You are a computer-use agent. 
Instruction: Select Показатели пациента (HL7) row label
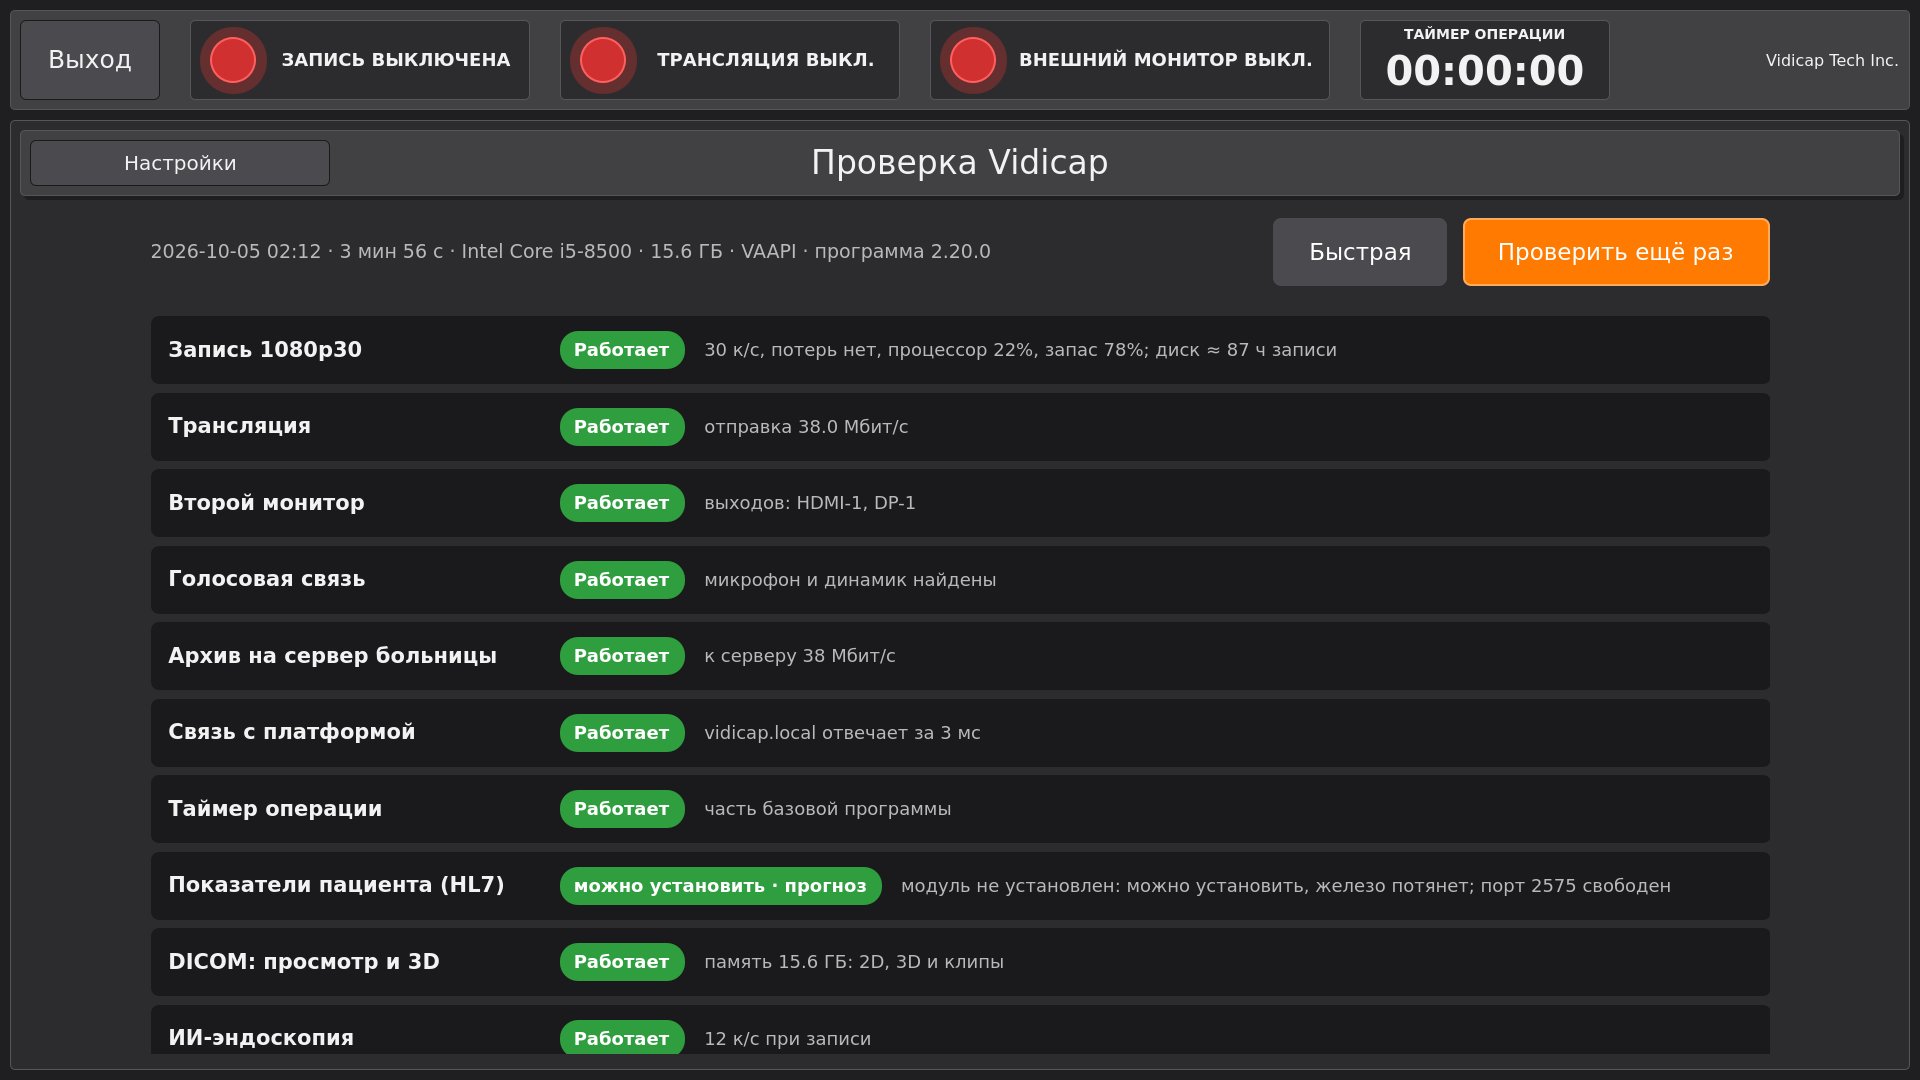coord(336,885)
